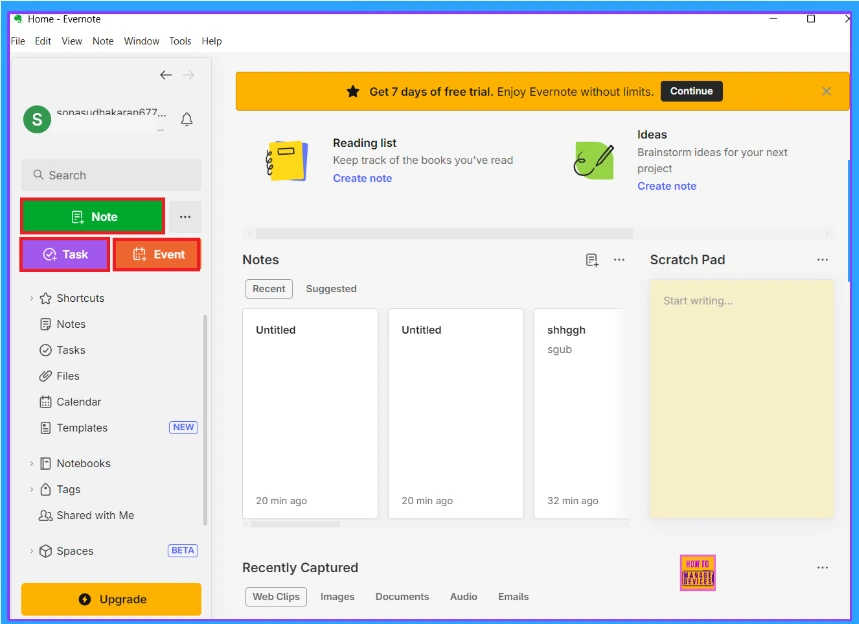Open Notes widget three-dot menu

[619, 260]
